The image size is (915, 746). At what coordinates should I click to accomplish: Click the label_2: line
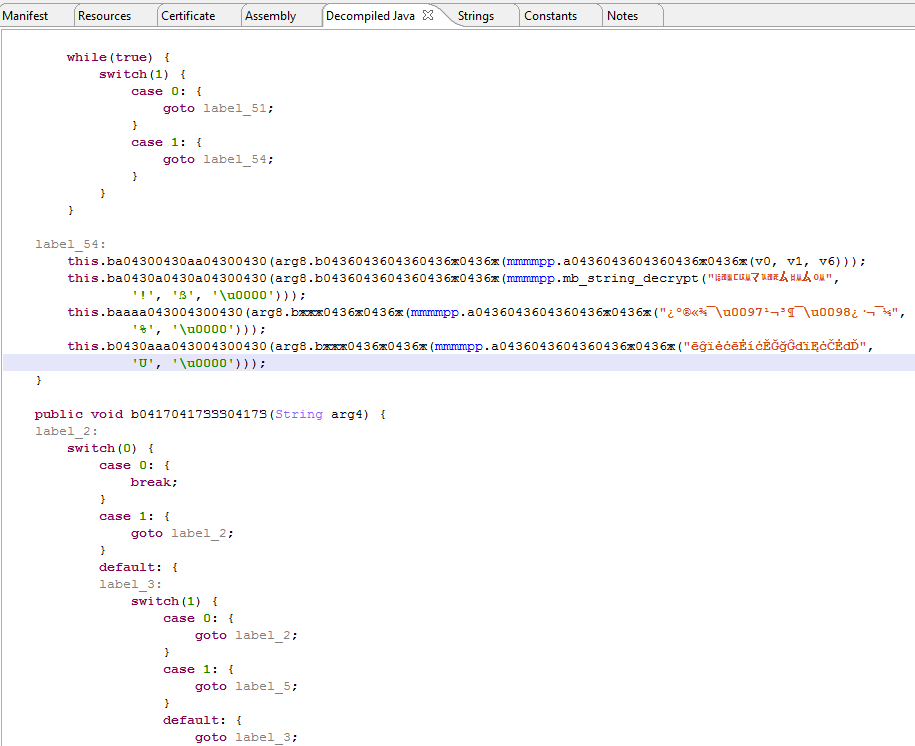[67, 431]
